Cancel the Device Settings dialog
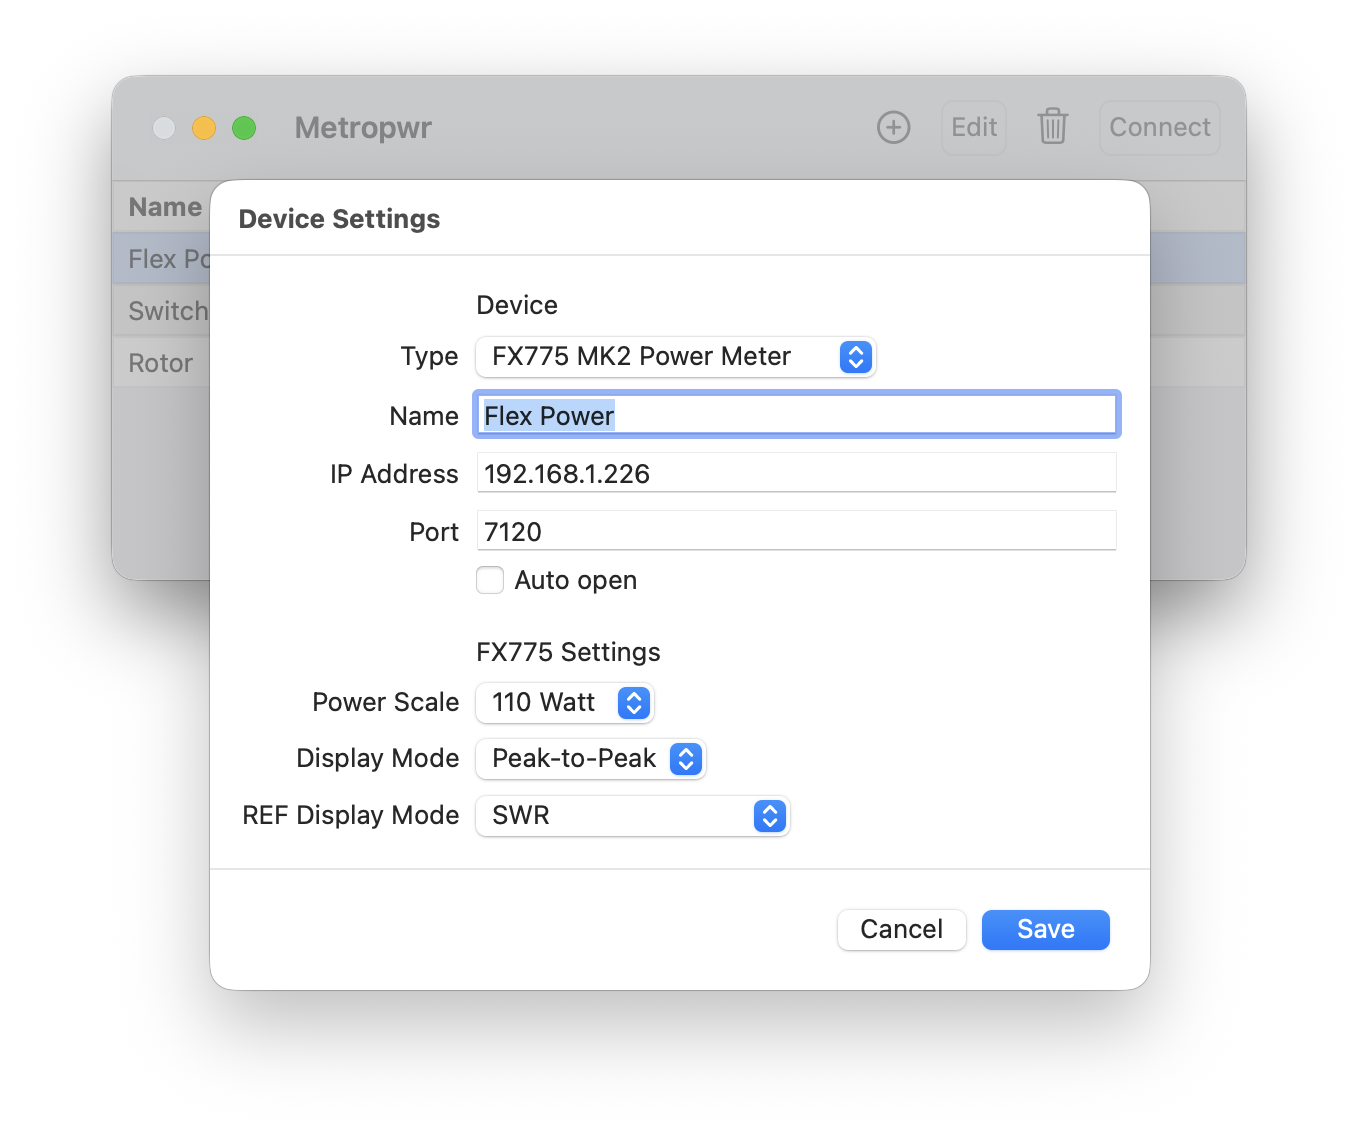 (x=901, y=930)
